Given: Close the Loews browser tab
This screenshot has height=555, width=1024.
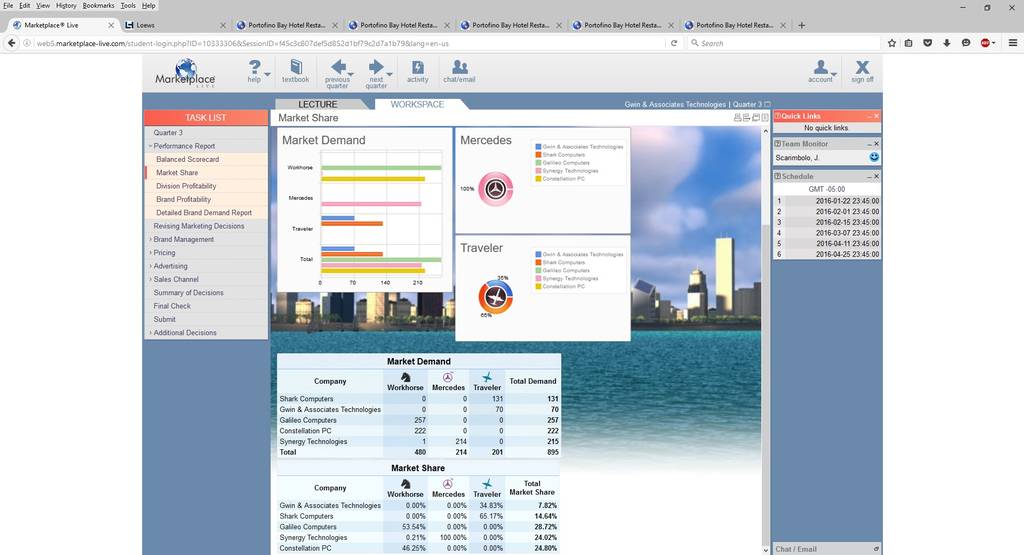Looking at the screenshot, I should 223,25.
